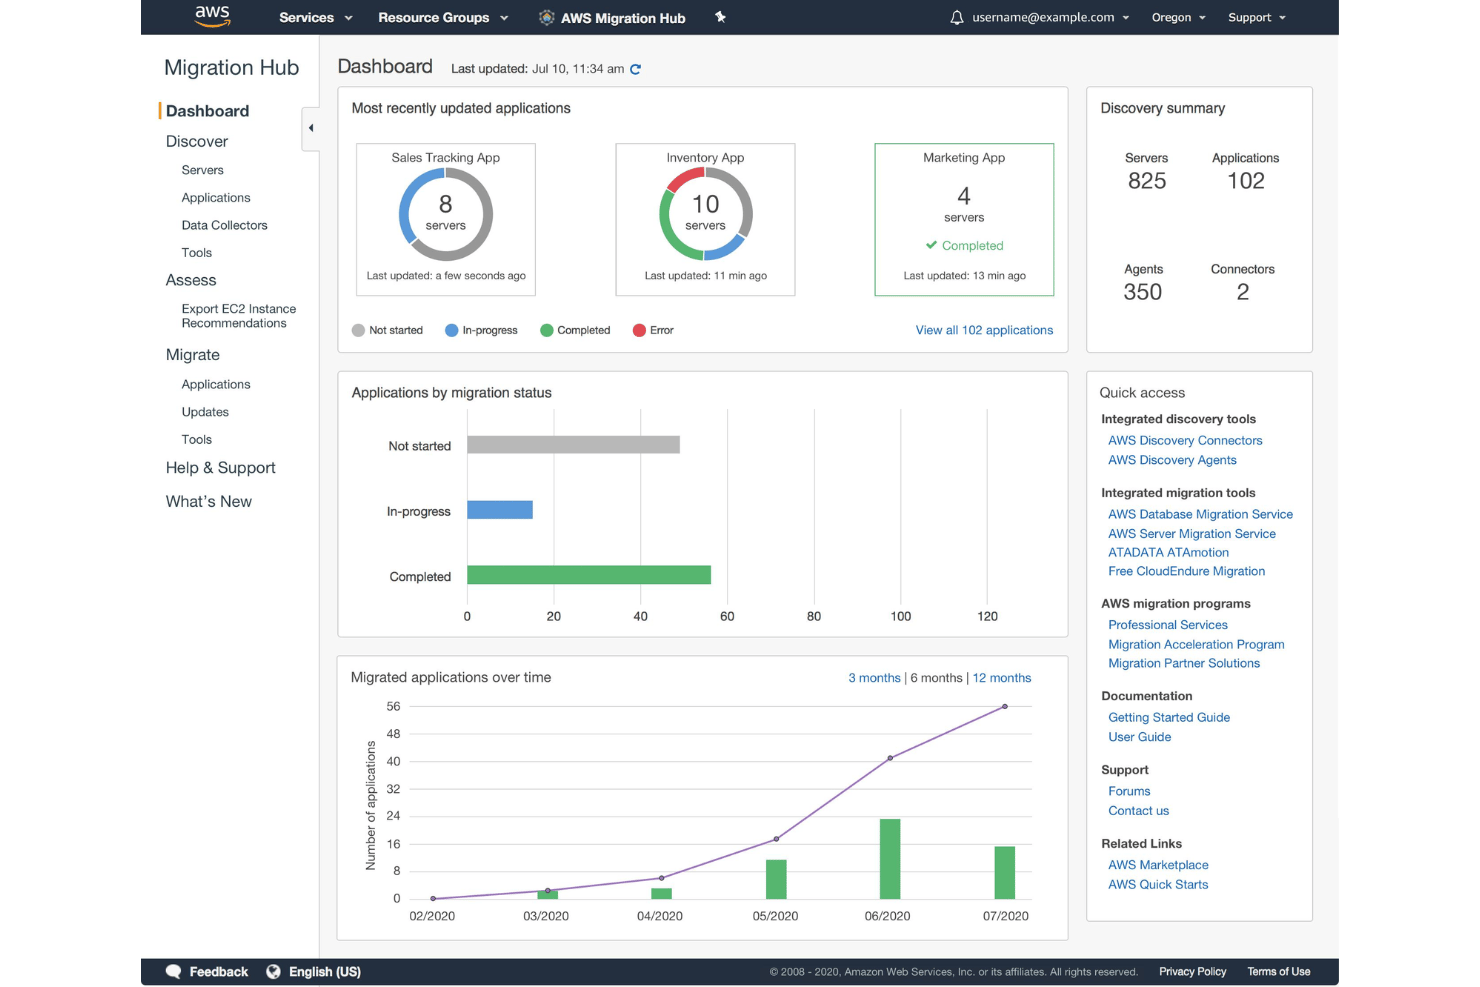Open the notifications bell

pyautogui.click(x=957, y=18)
